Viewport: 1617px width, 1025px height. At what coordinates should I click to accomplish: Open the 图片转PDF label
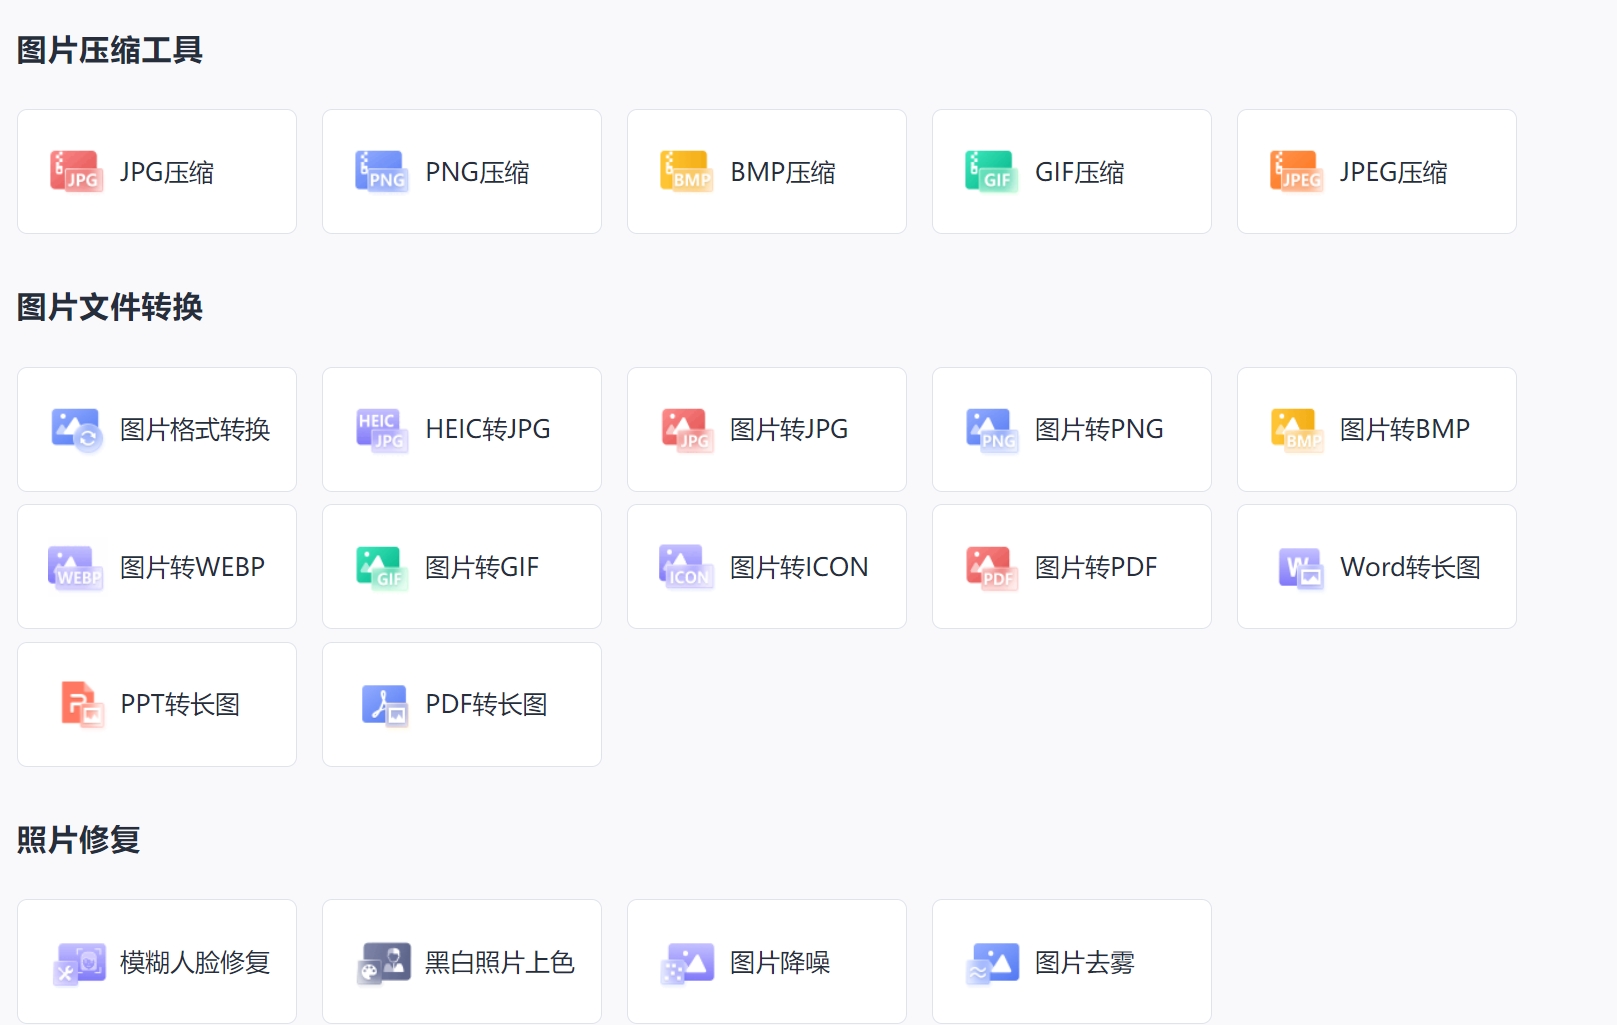click(x=1095, y=567)
